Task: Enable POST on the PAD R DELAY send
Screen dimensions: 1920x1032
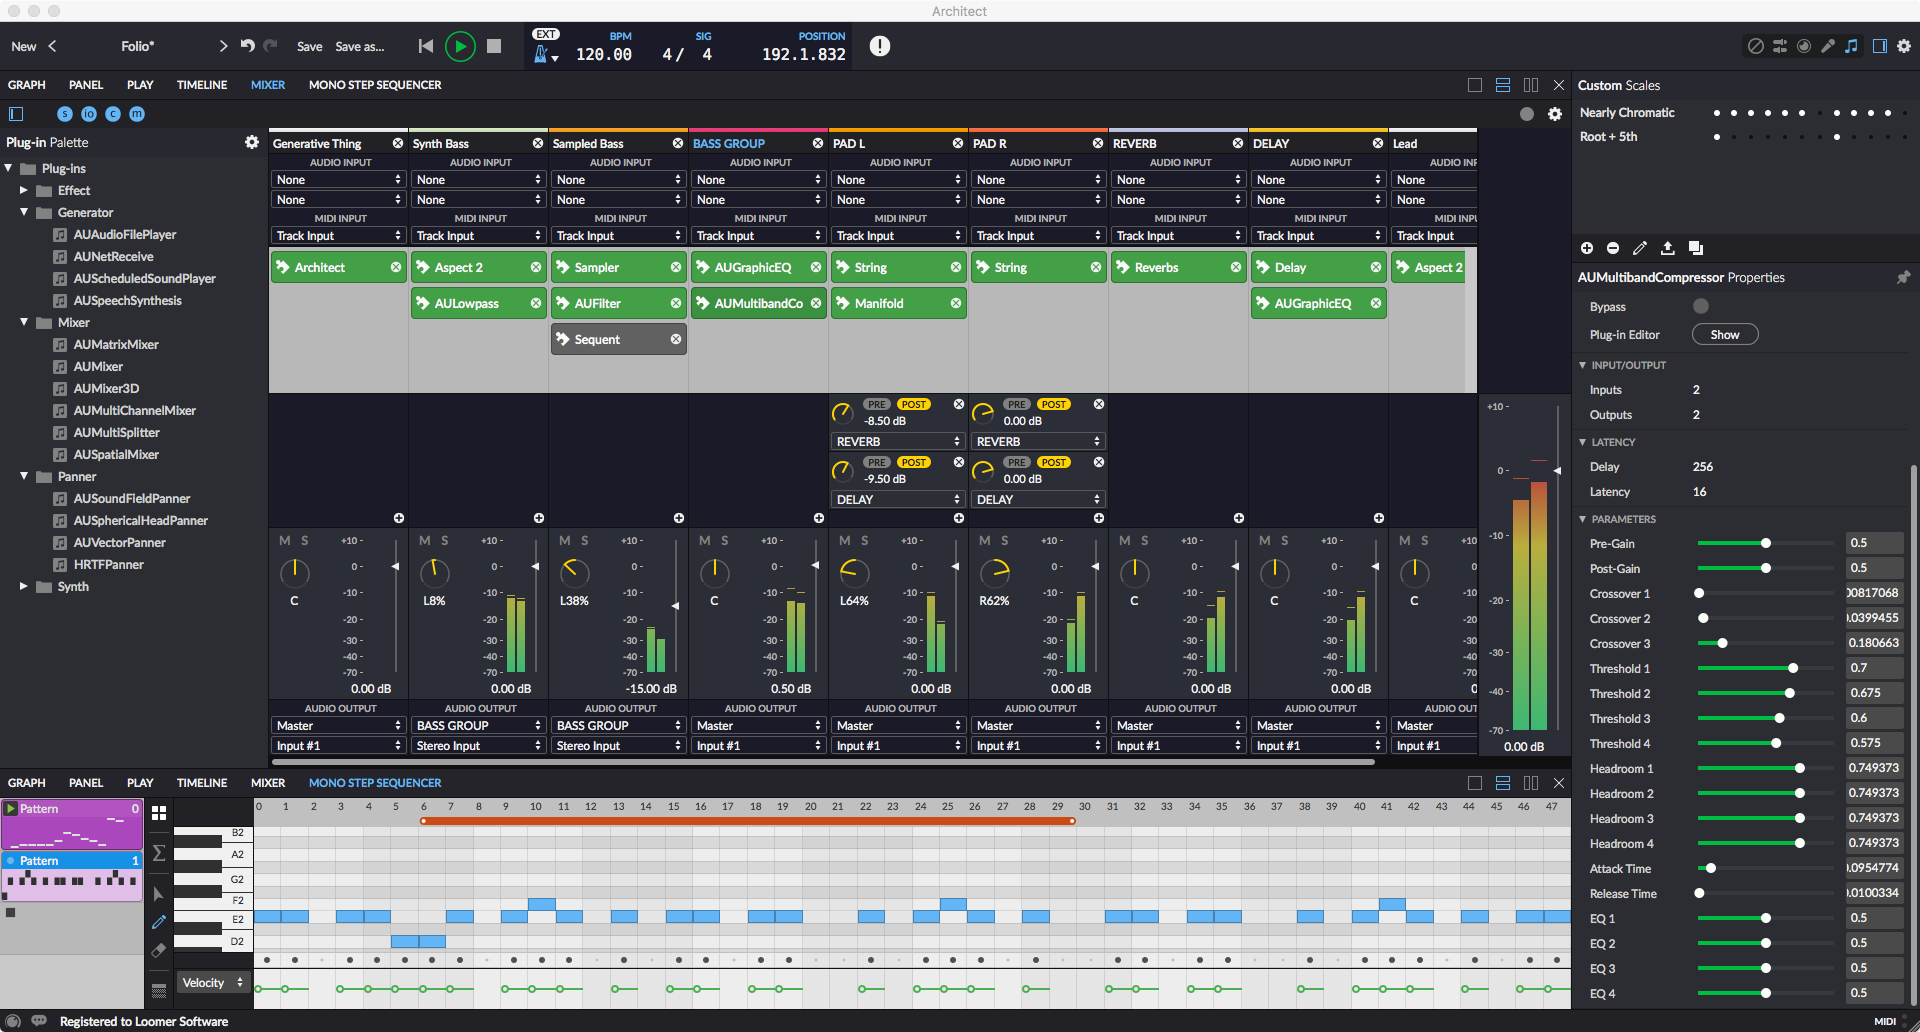Action: click(1054, 462)
